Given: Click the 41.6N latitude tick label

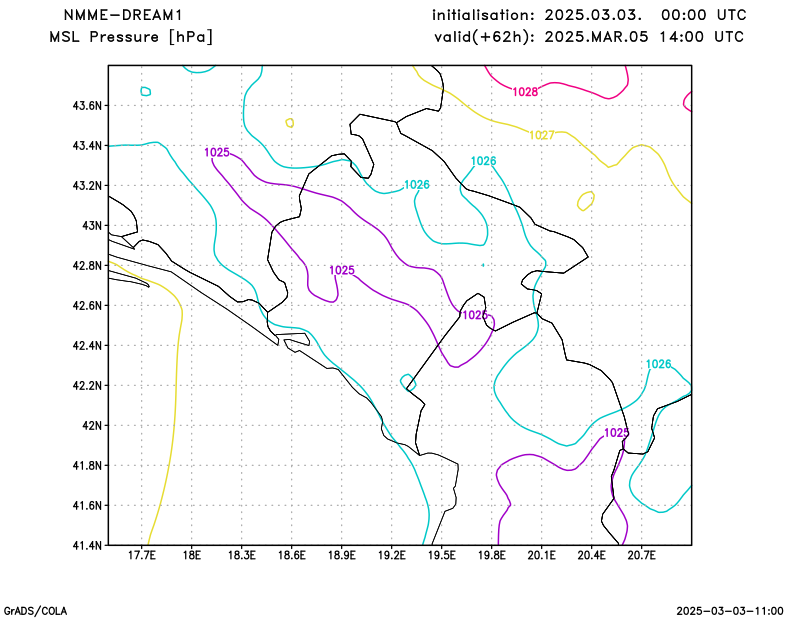Looking at the screenshot, I should point(87,506).
